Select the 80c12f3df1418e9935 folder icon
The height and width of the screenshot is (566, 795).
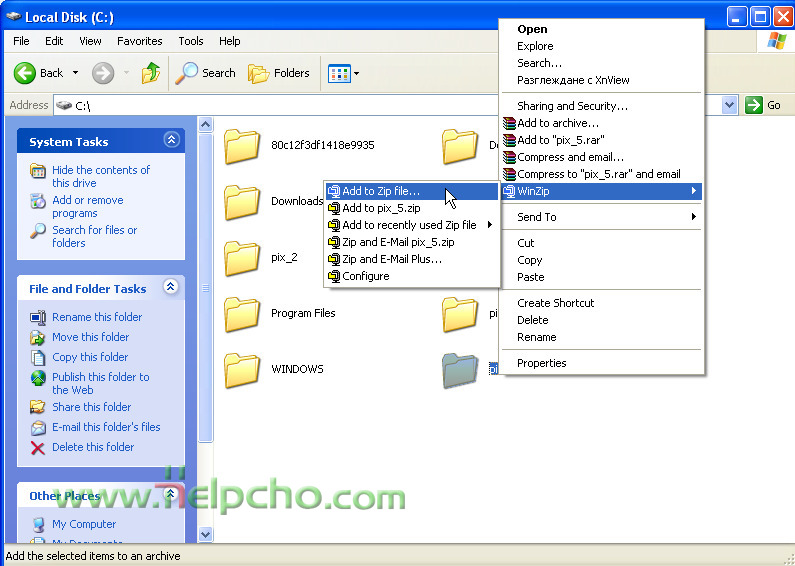[x=242, y=146]
